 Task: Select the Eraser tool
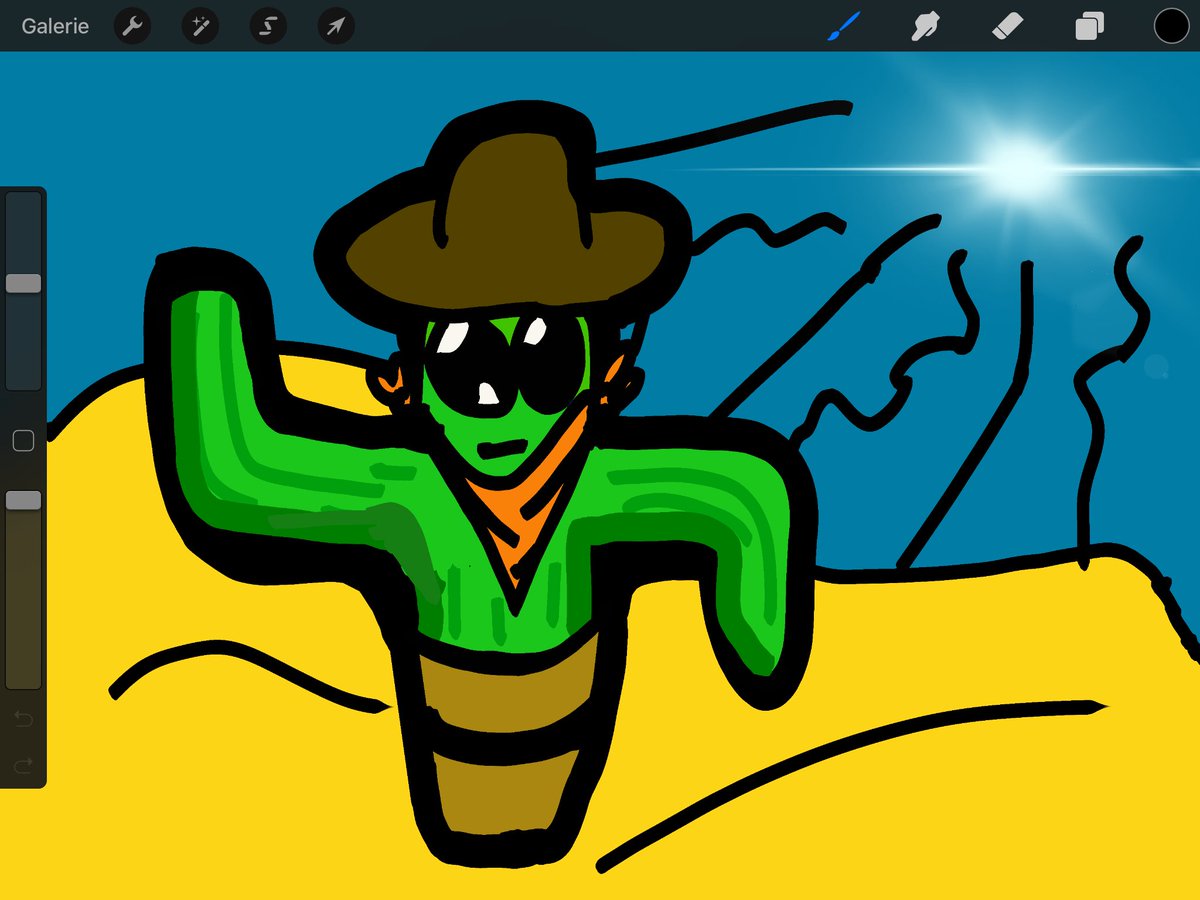(1007, 26)
